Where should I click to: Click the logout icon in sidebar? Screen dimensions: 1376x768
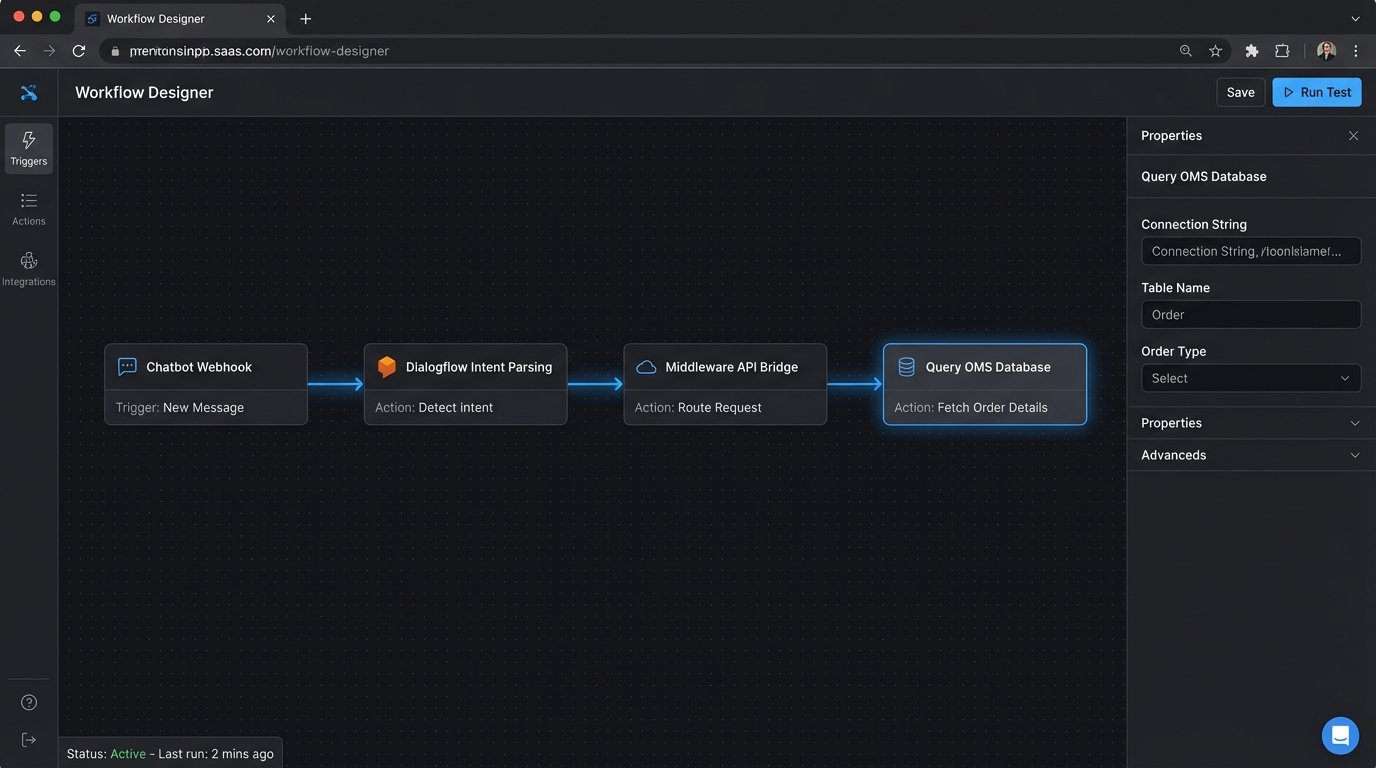[29, 740]
